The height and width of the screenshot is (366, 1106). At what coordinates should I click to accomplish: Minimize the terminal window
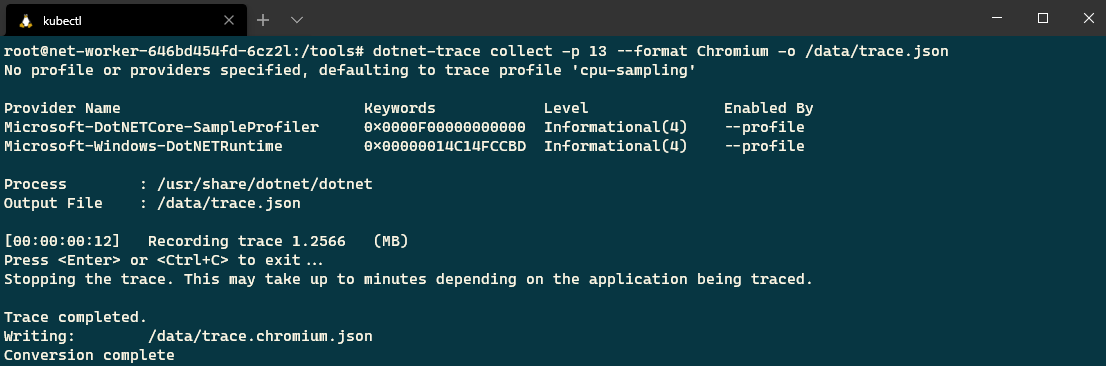(997, 18)
